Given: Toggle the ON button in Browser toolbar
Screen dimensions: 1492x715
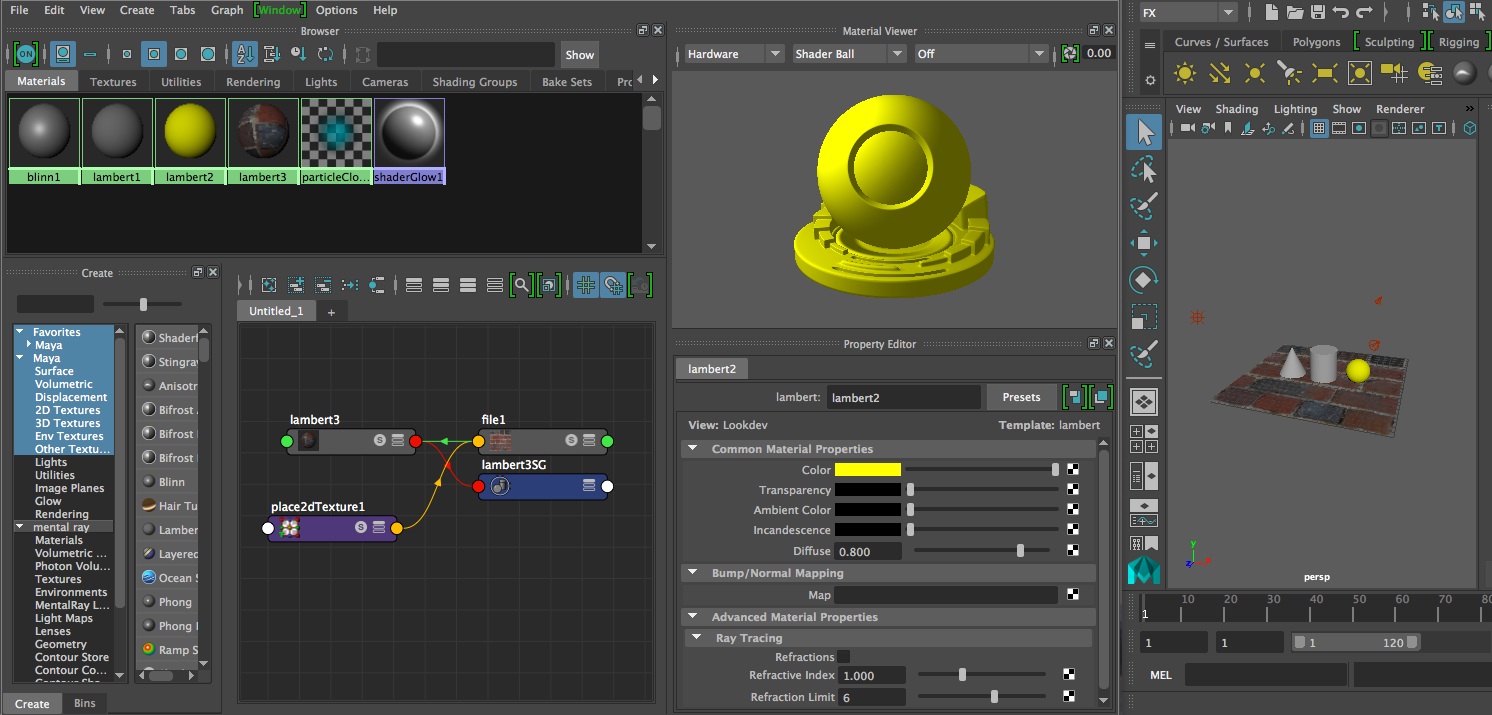Looking at the screenshot, I should click(25, 54).
